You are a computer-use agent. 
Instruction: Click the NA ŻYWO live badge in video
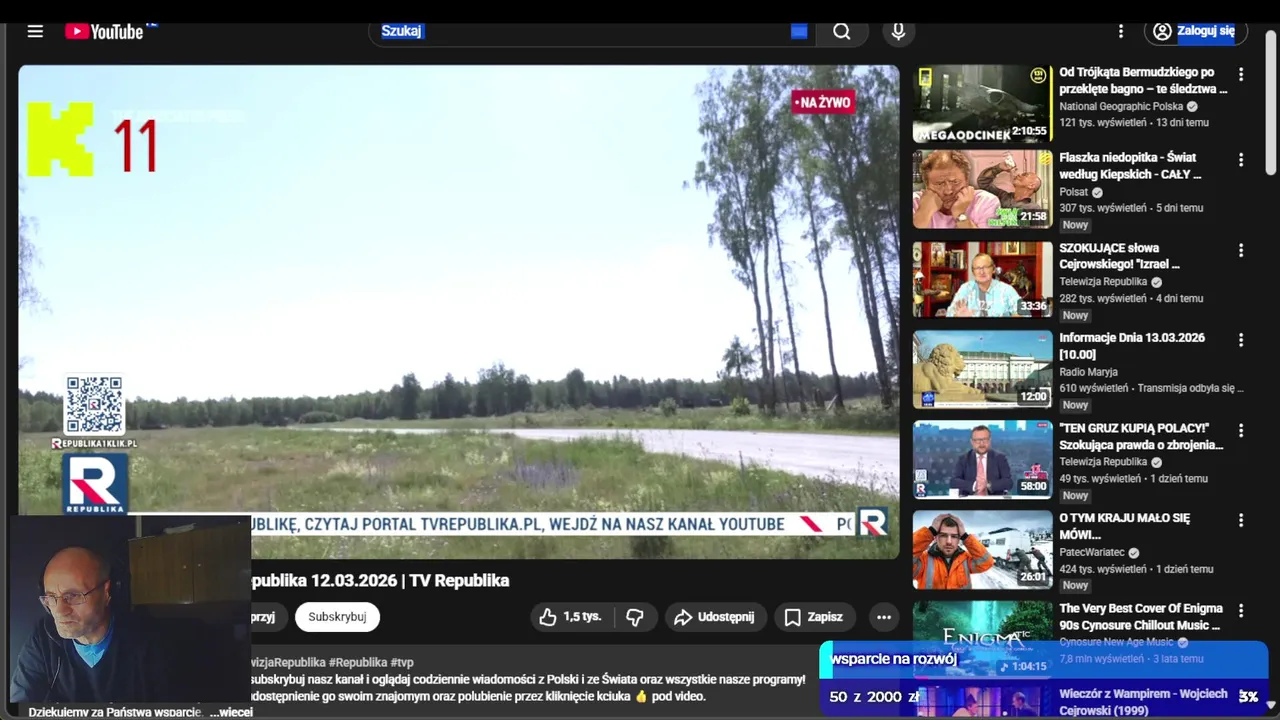click(823, 102)
